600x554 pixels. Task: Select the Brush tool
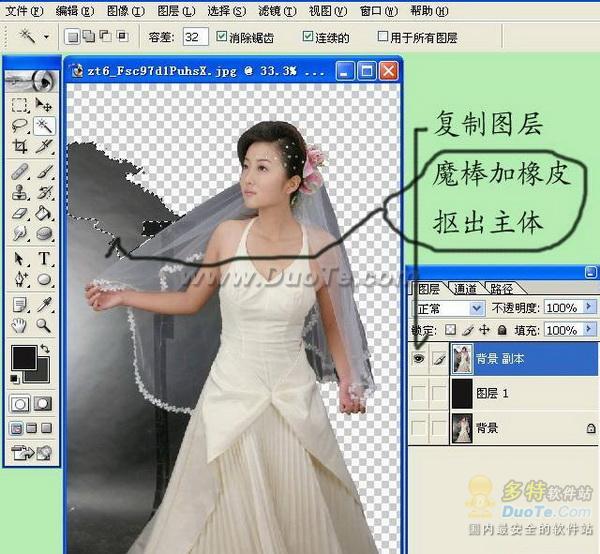coord(44,172)
